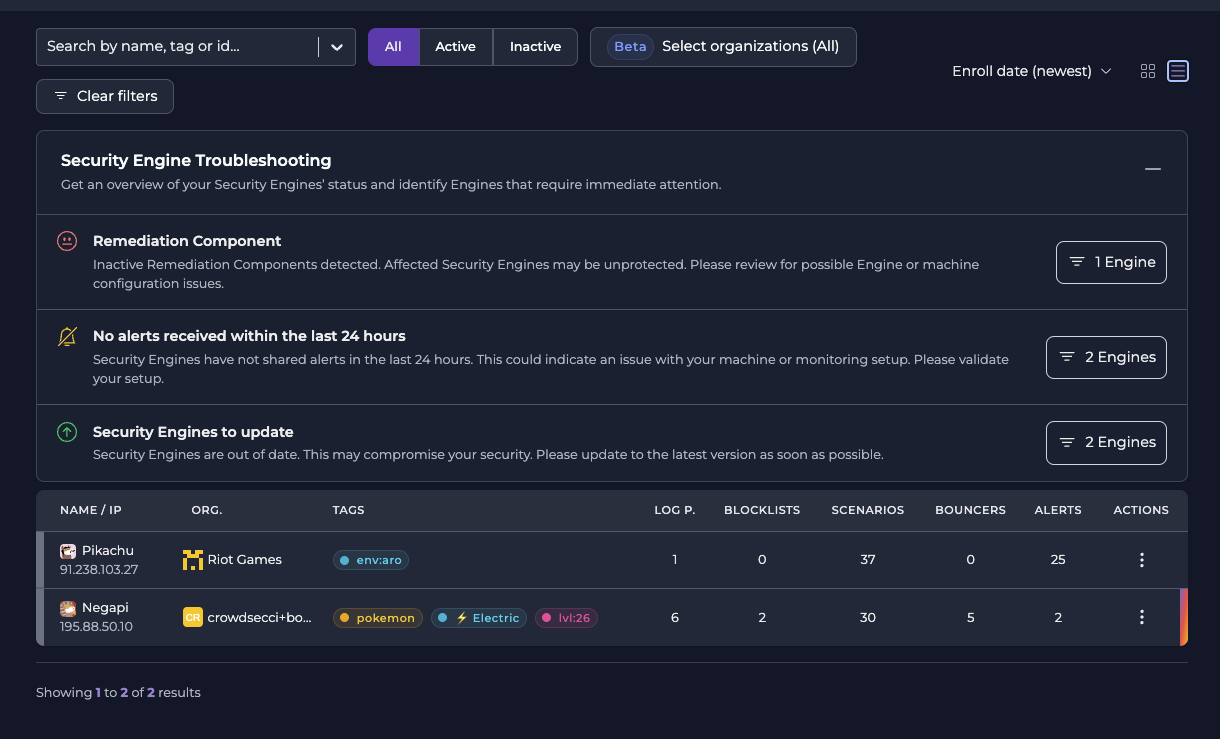Viewport: 1220px width, 739px height.
Task: Click 1 Engine for Remediation Component
Action: tap(1111, 262)
